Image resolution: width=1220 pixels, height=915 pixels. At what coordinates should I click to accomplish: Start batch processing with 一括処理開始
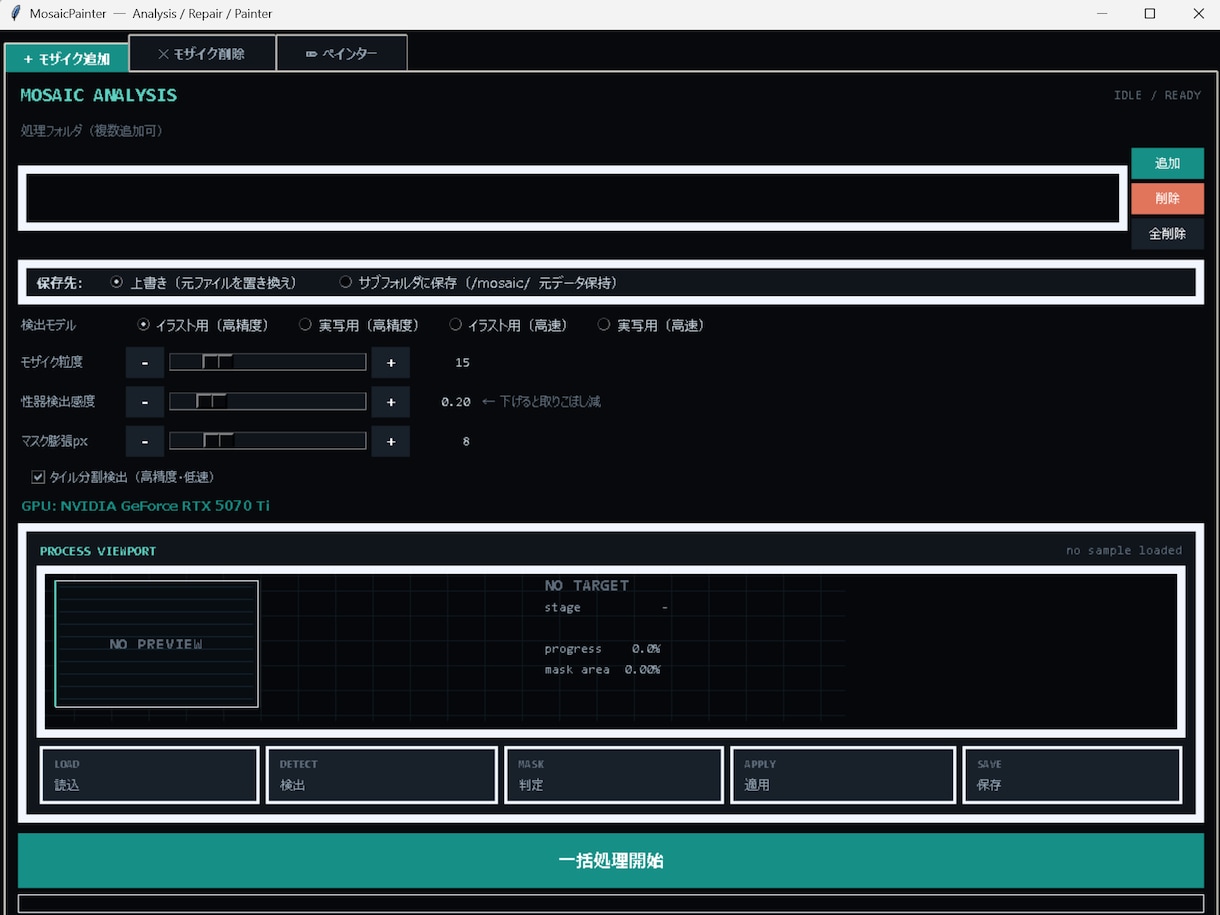(610, 861)
